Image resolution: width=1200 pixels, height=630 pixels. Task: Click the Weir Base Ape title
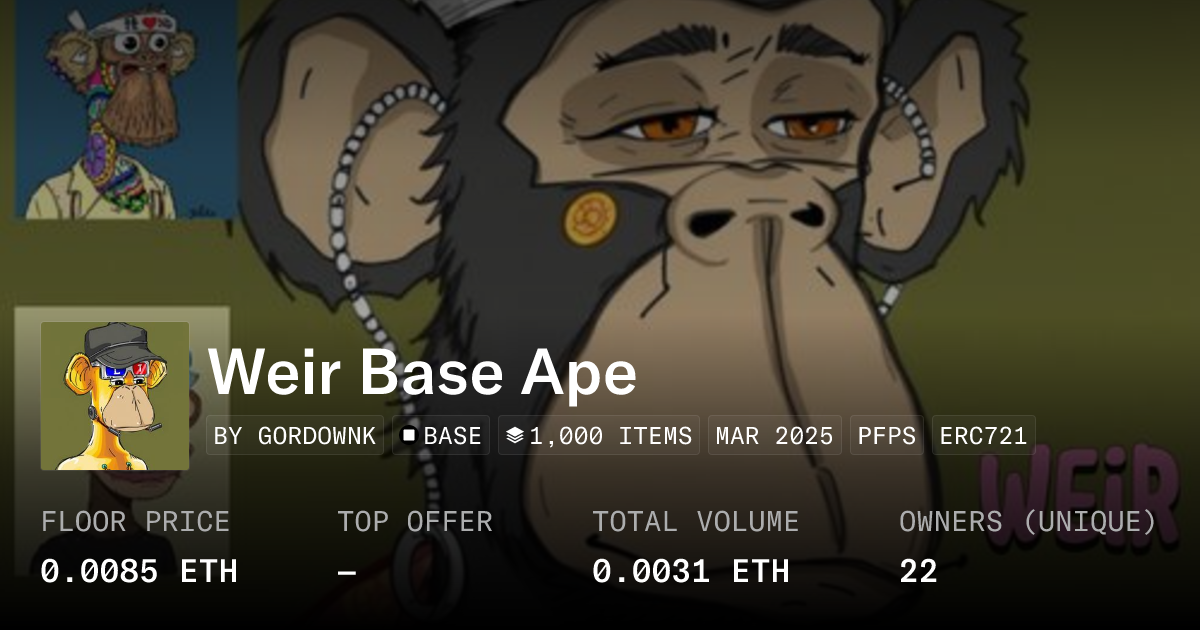[423, 374]
